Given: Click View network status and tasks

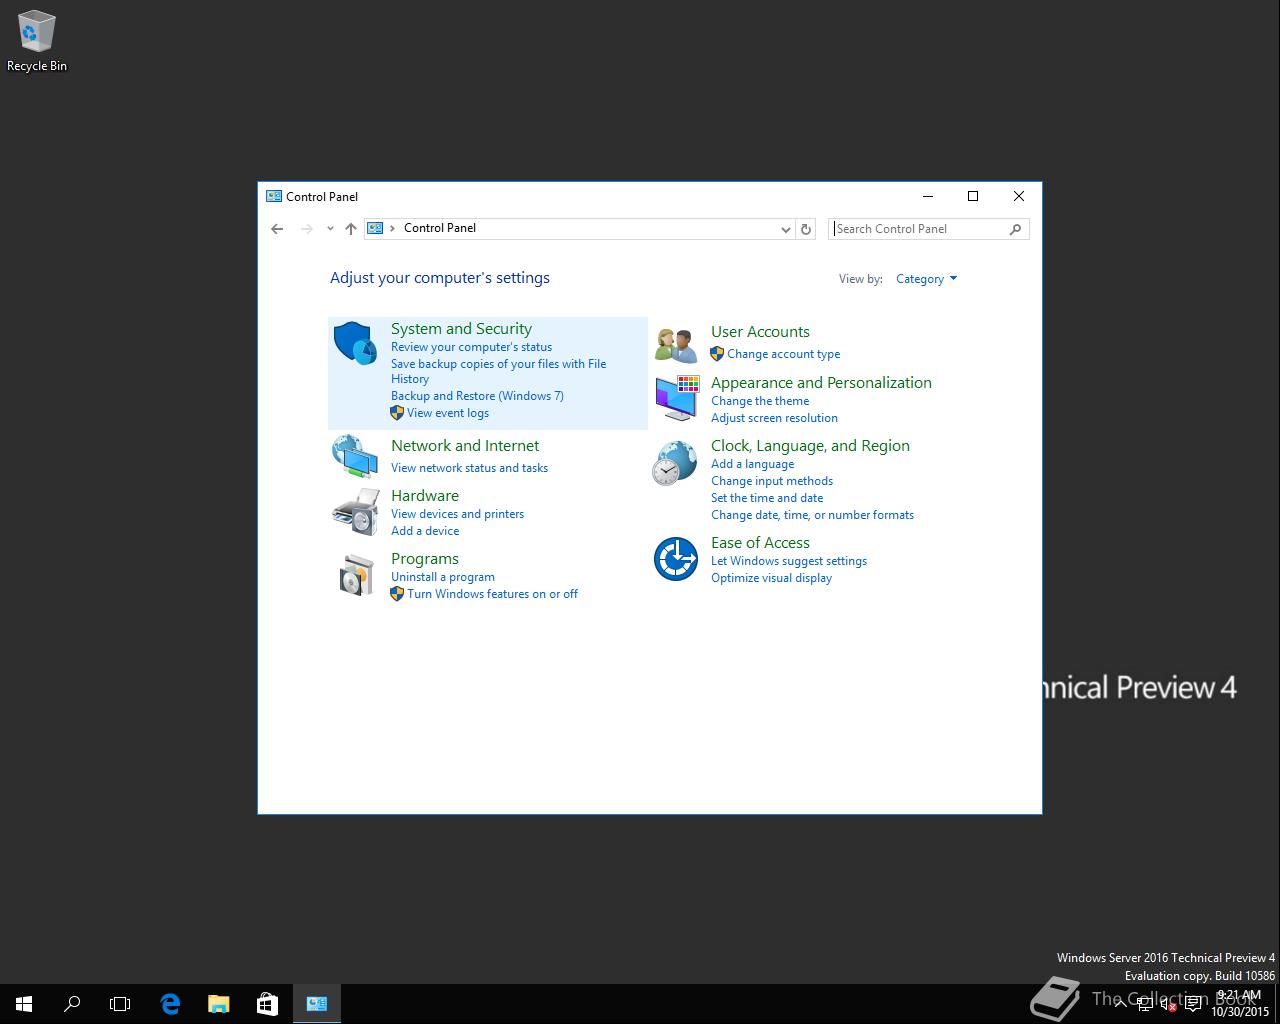Looking at the screenshot, I should pyautogui.click(x=469, y=468).
